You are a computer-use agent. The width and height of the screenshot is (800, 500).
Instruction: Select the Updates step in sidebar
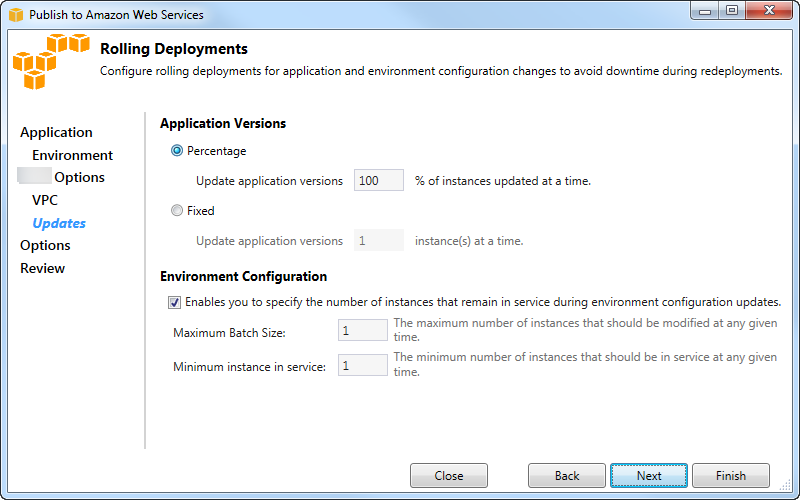coord(59,223)
